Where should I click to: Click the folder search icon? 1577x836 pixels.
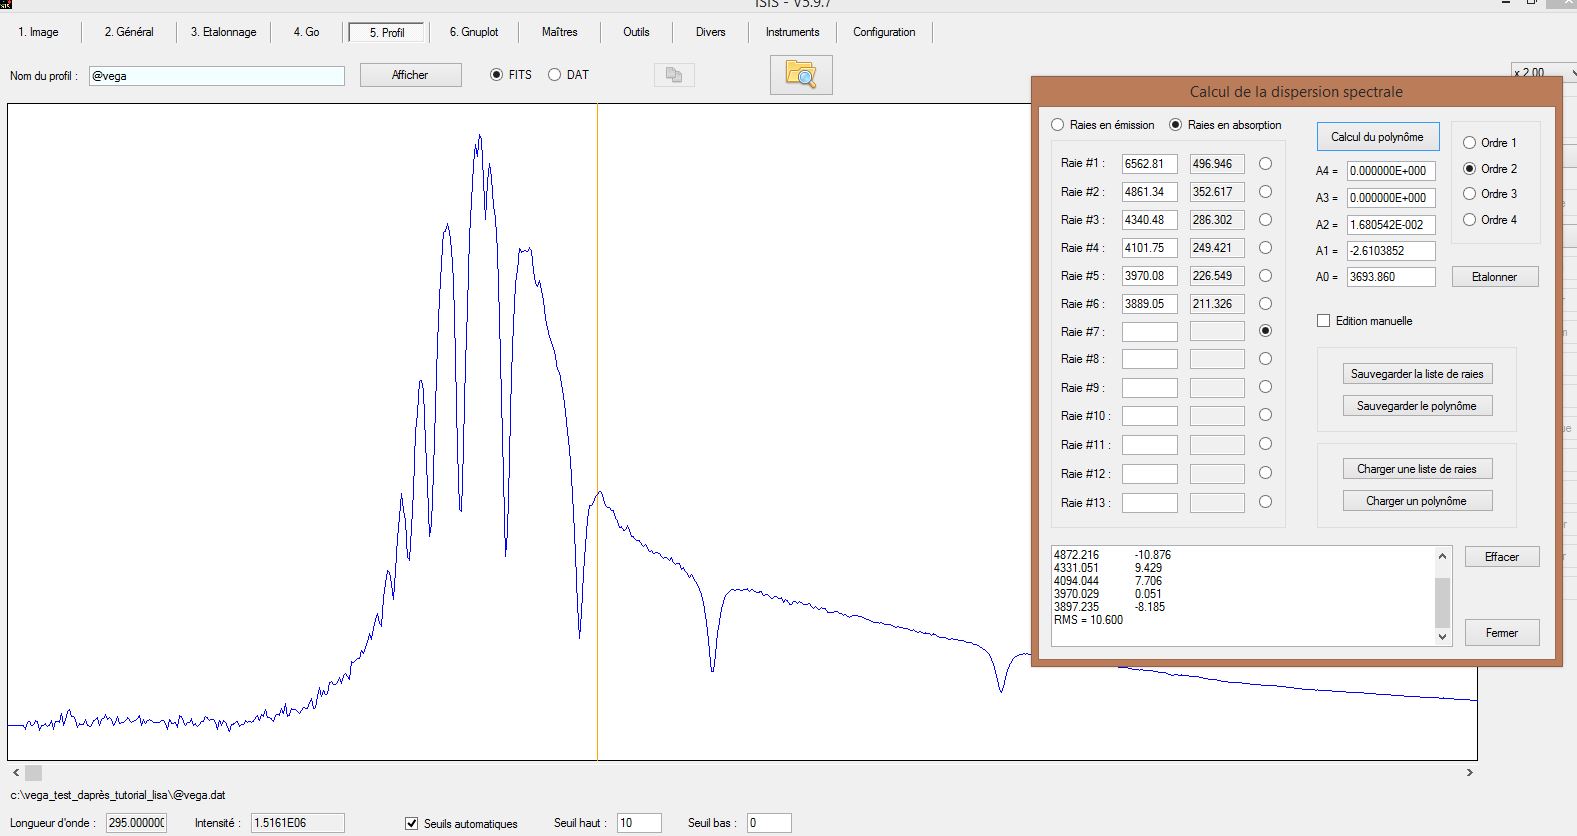tap(800, 75)
